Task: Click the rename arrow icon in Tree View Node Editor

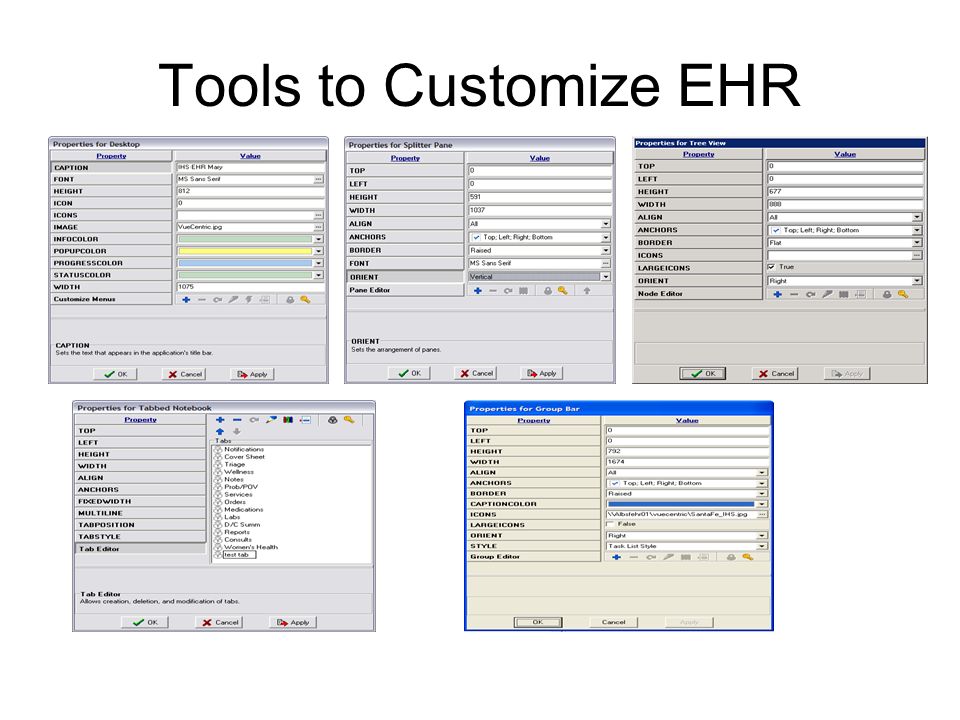Action: [x=810, y=294]
